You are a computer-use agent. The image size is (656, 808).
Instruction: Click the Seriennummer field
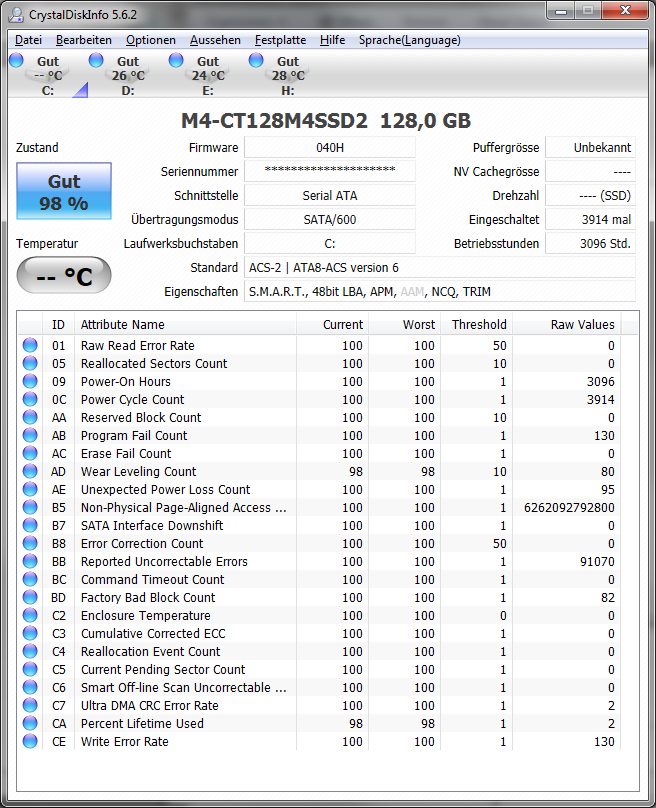pyautogui.click(x=330, y=172)
